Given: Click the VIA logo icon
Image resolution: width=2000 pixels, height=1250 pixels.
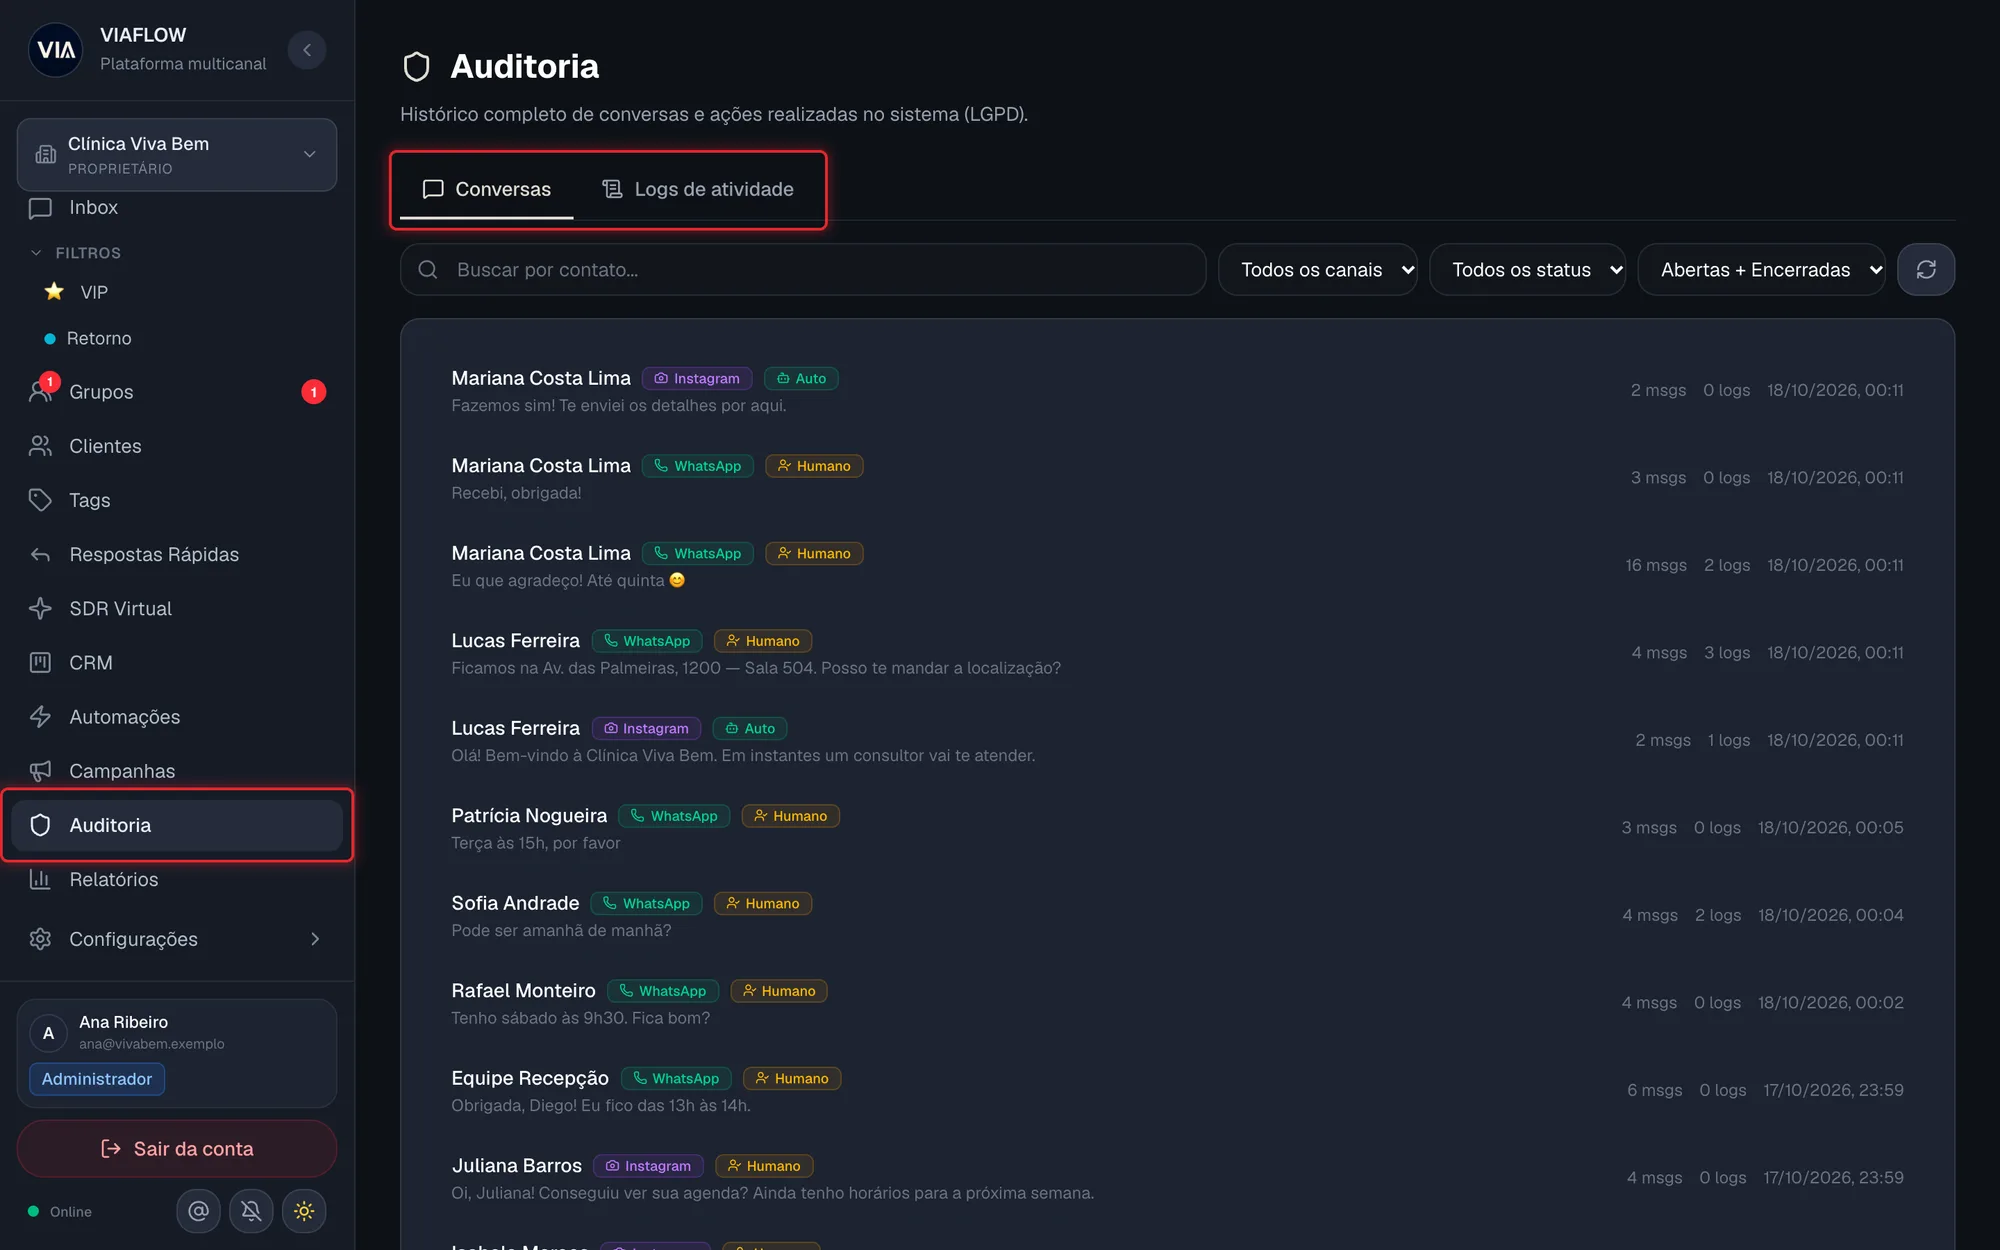Looking at the screenshot, I should pyautogui.click(x=56, y=50).
